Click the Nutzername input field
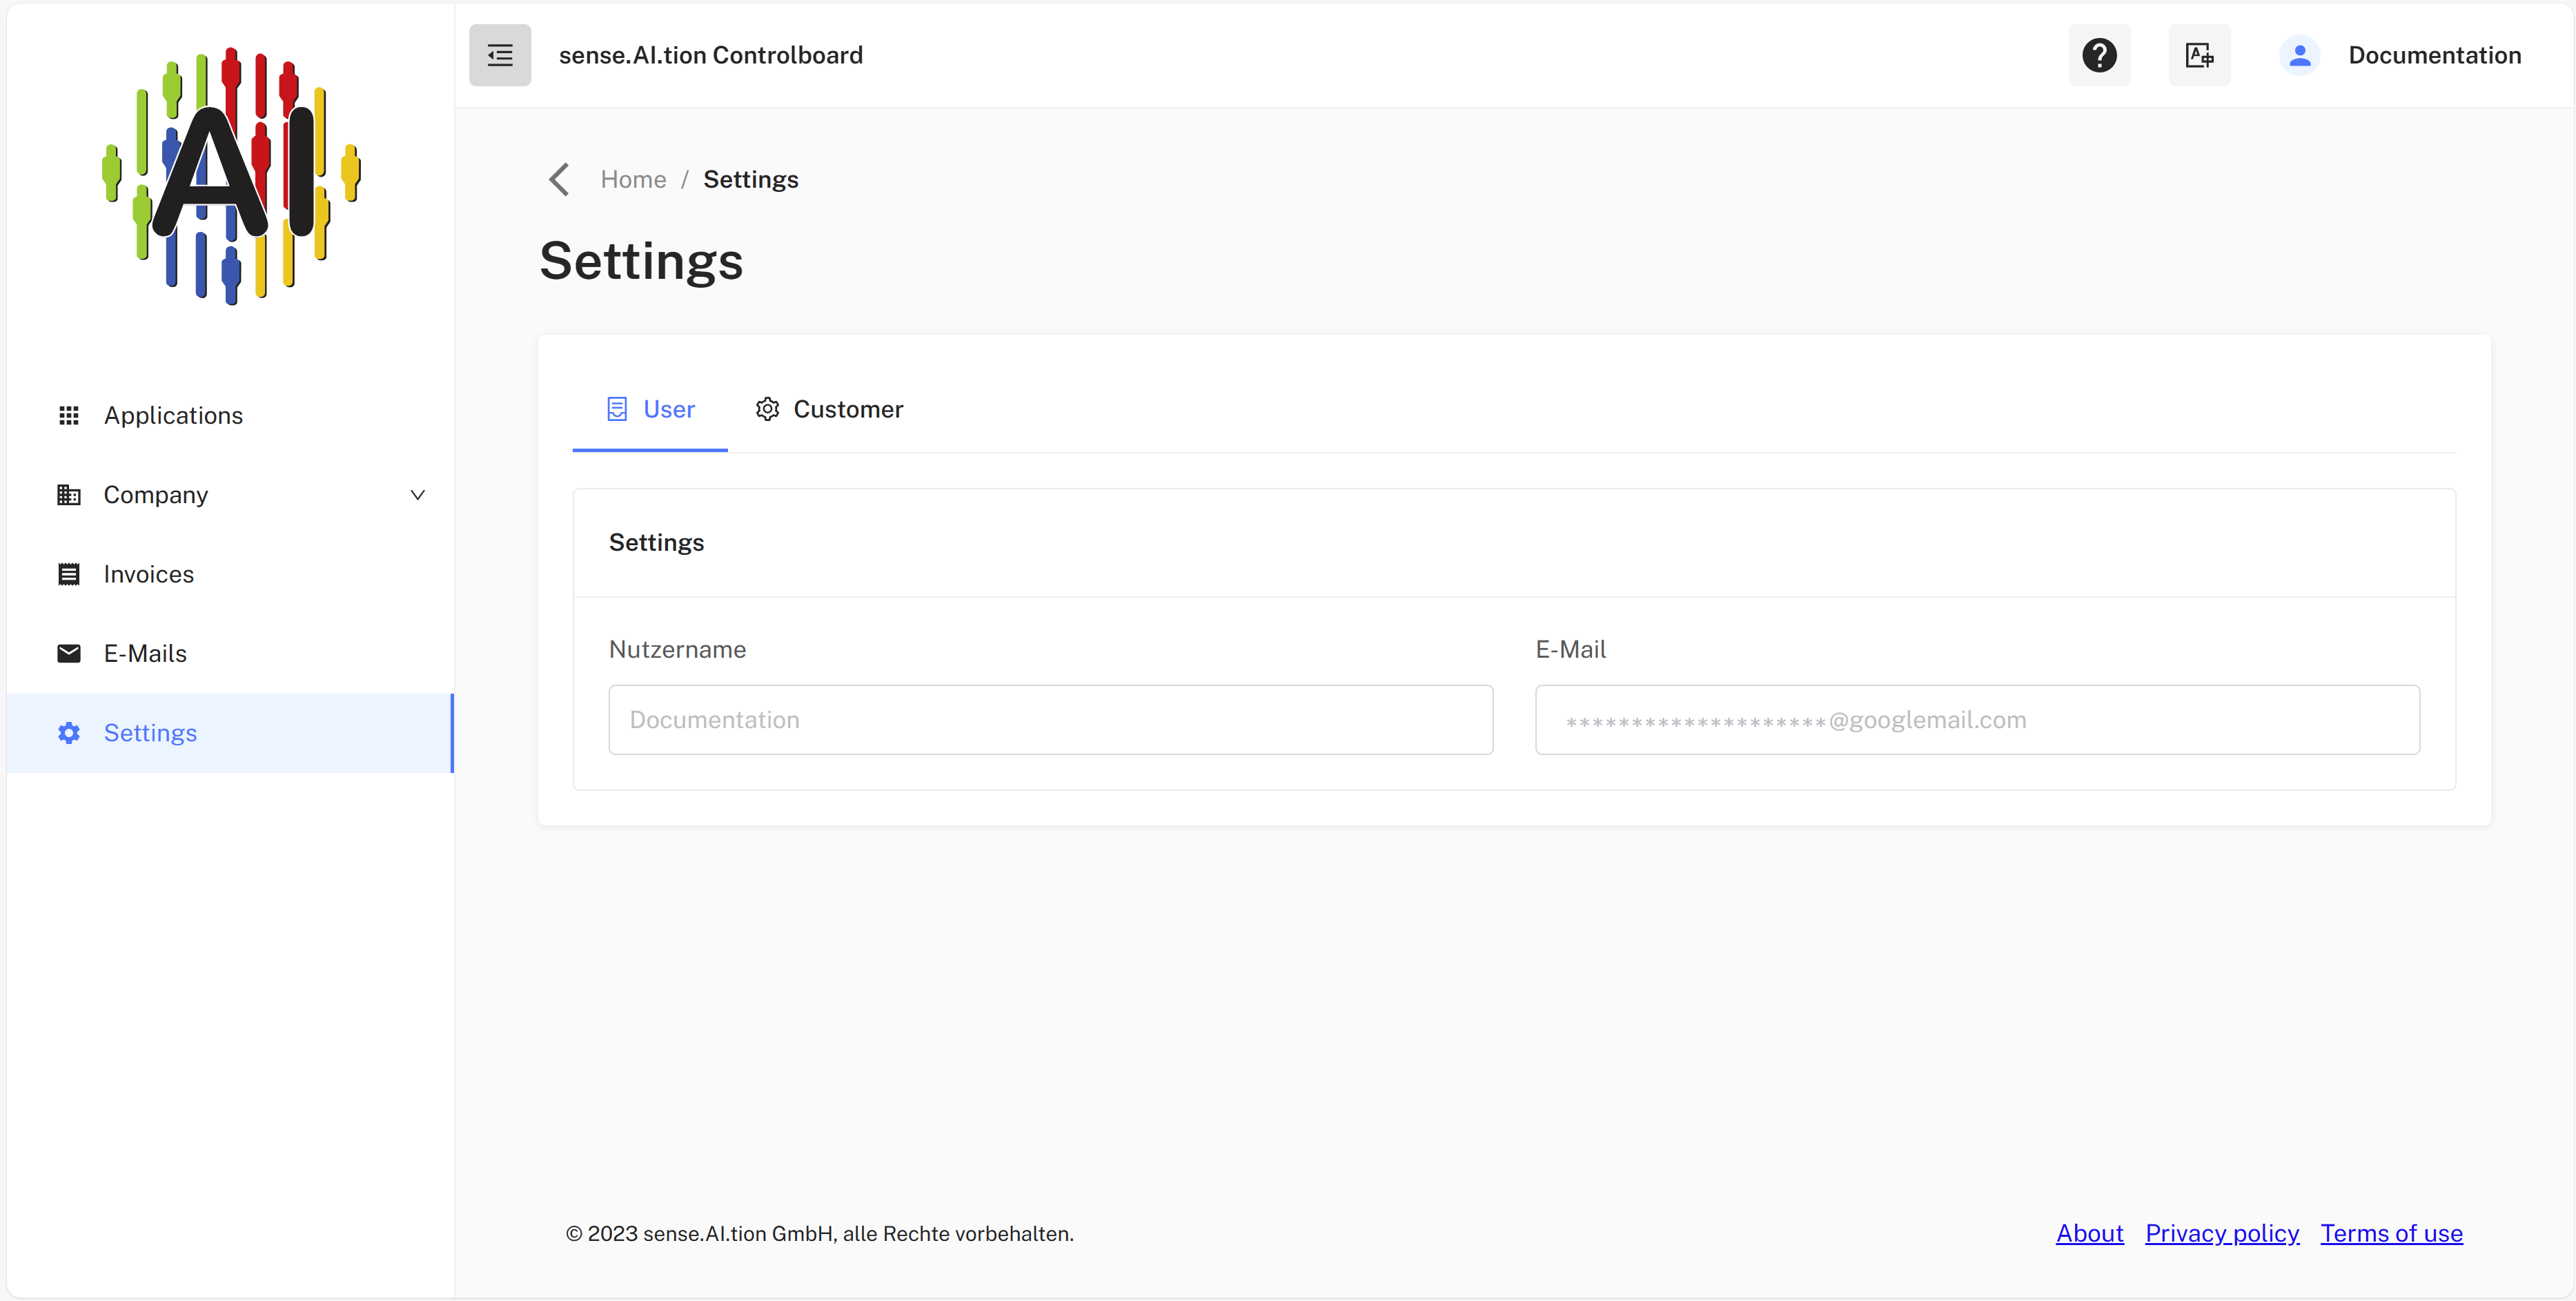2576x1301 pixels. 1051,720
